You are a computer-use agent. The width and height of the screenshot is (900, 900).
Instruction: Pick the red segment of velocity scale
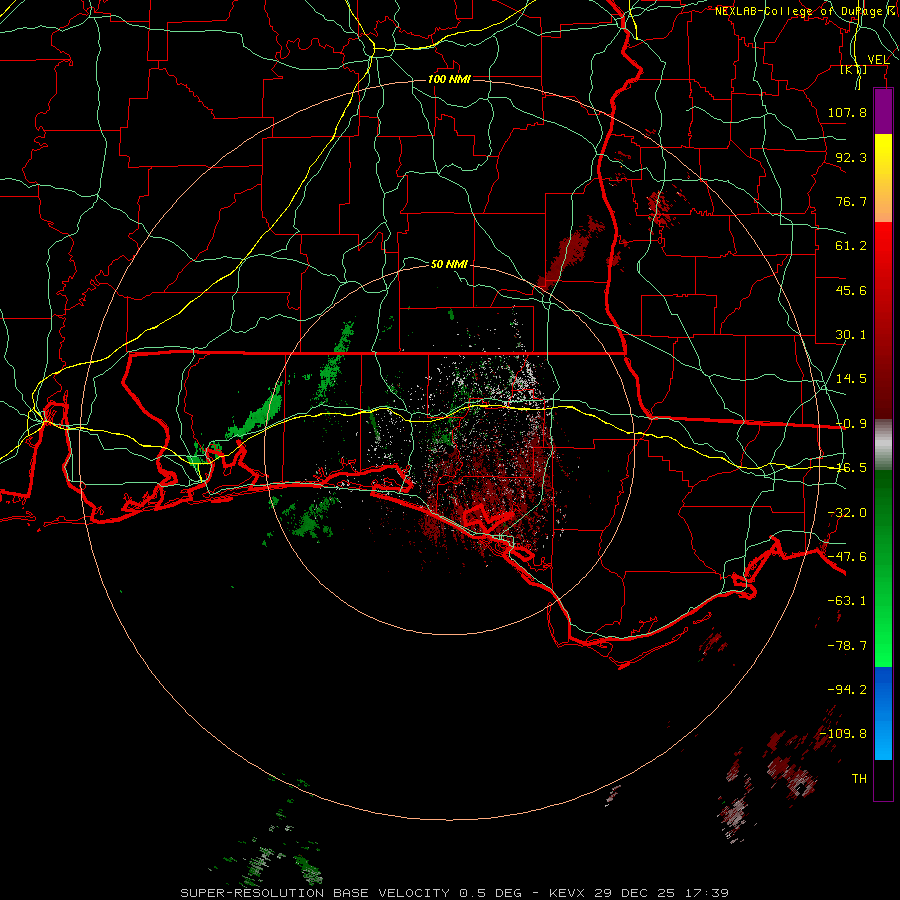point(883,320)
